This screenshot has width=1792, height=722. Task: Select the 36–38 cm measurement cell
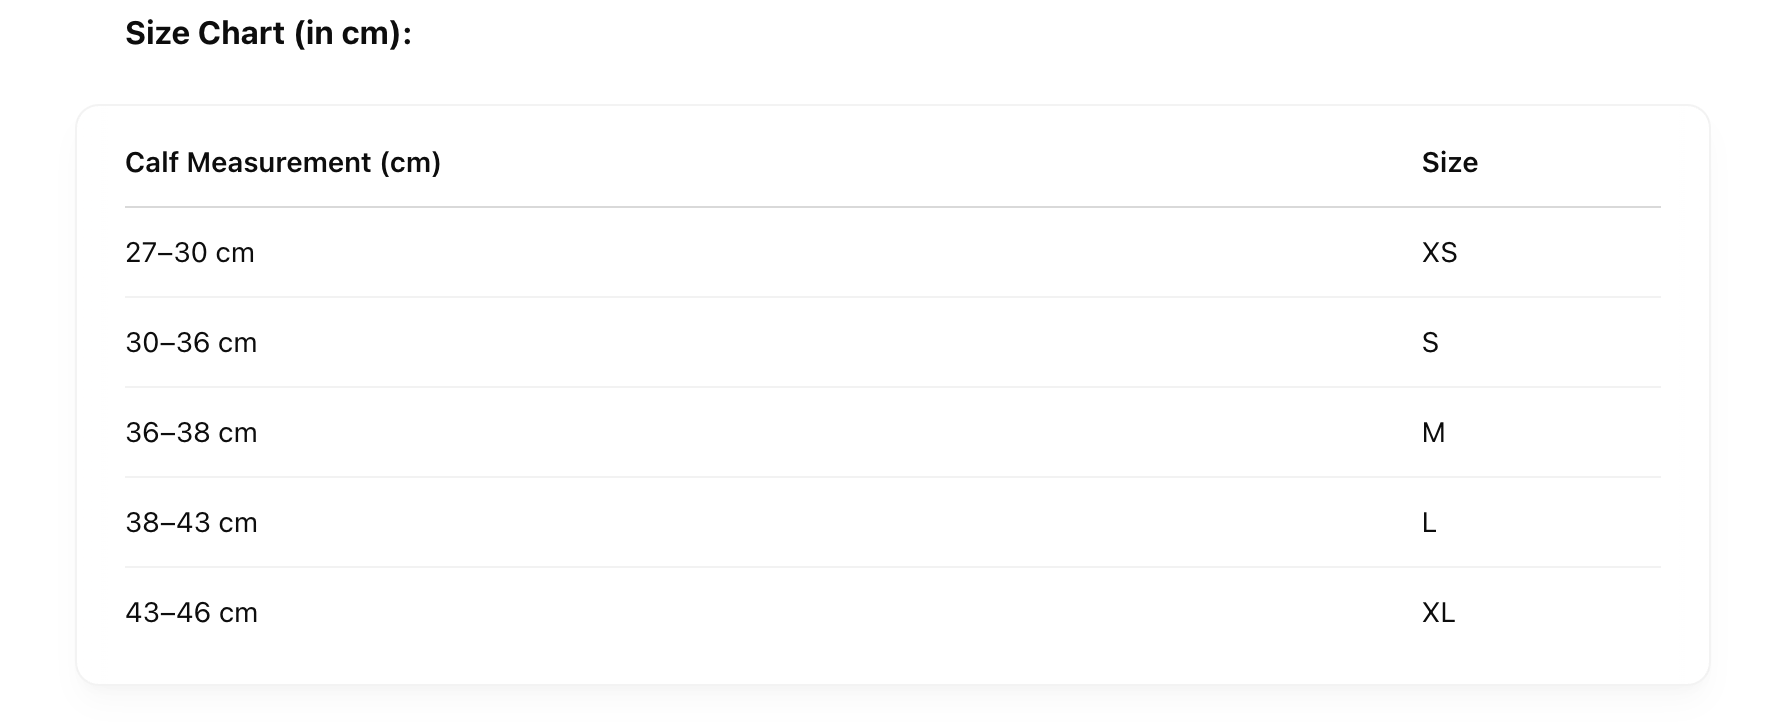pos(191,432)
